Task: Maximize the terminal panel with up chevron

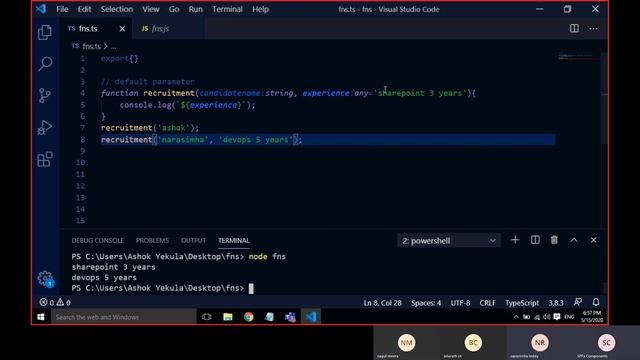Action: (x=574, y=240)
